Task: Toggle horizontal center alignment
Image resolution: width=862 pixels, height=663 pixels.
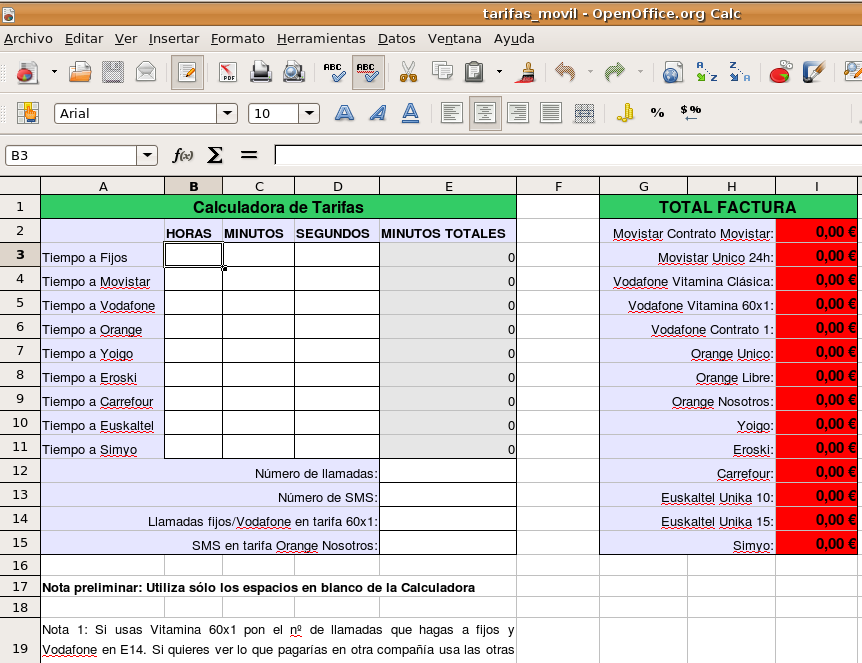Action: coord(485,113)
